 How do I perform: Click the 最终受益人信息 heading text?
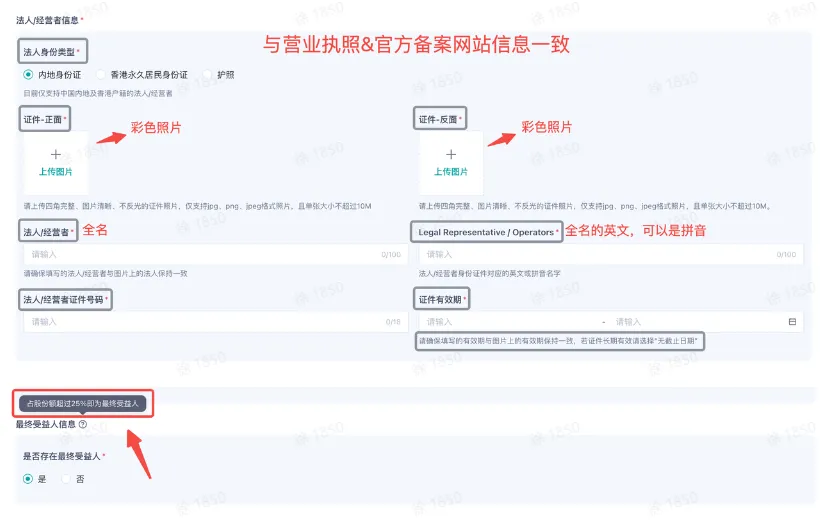pyautogui.click(x=46, y=424)
